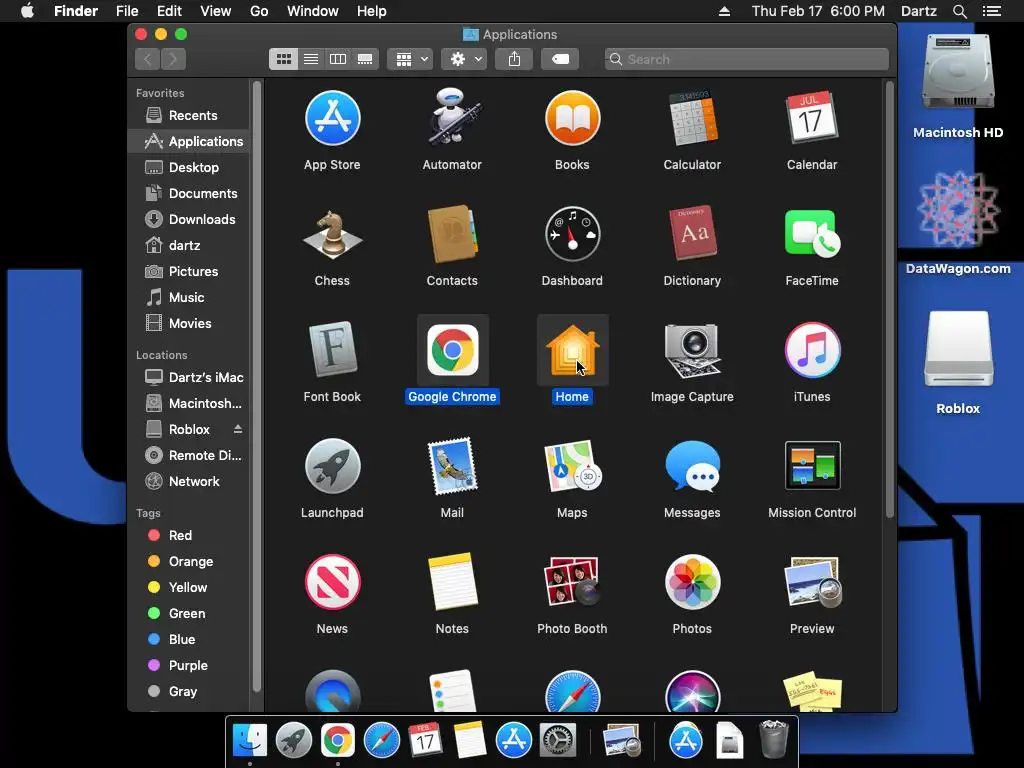
Task: Switch to icon view
Action: coord(283,59)
